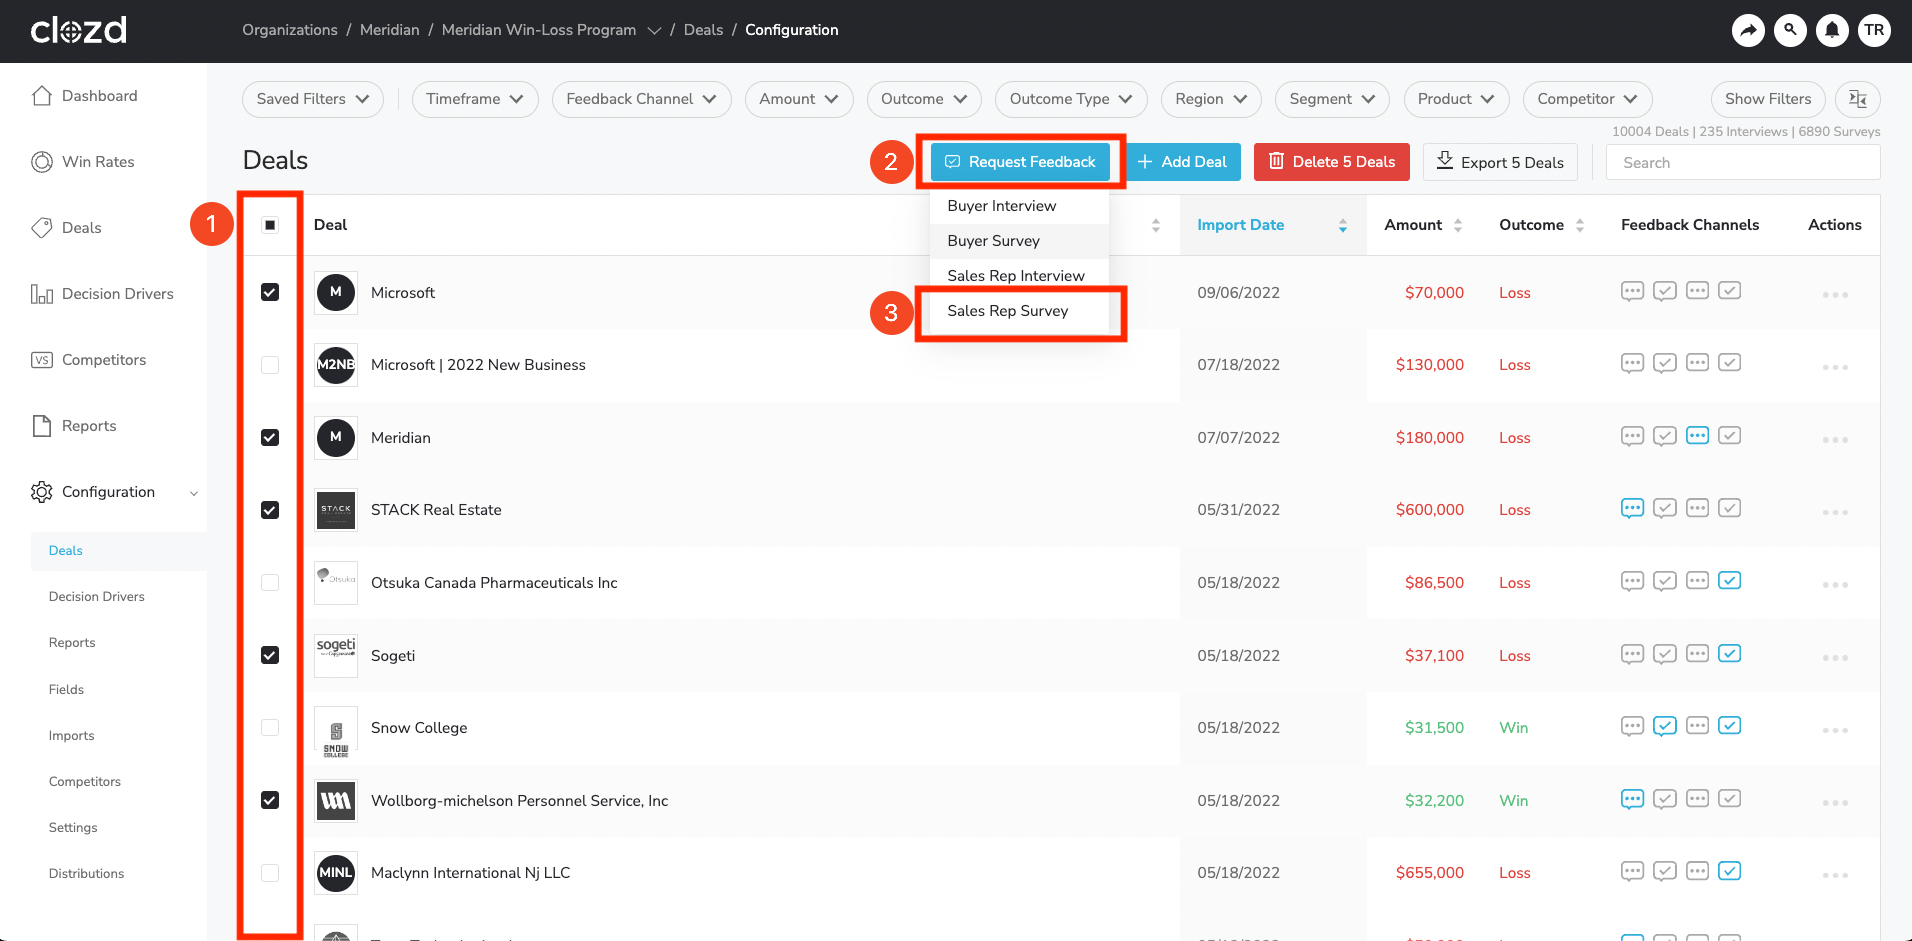Open the Saved Filters dropdown
Viewport: 1912px width, 941px height.
[313, 99]
